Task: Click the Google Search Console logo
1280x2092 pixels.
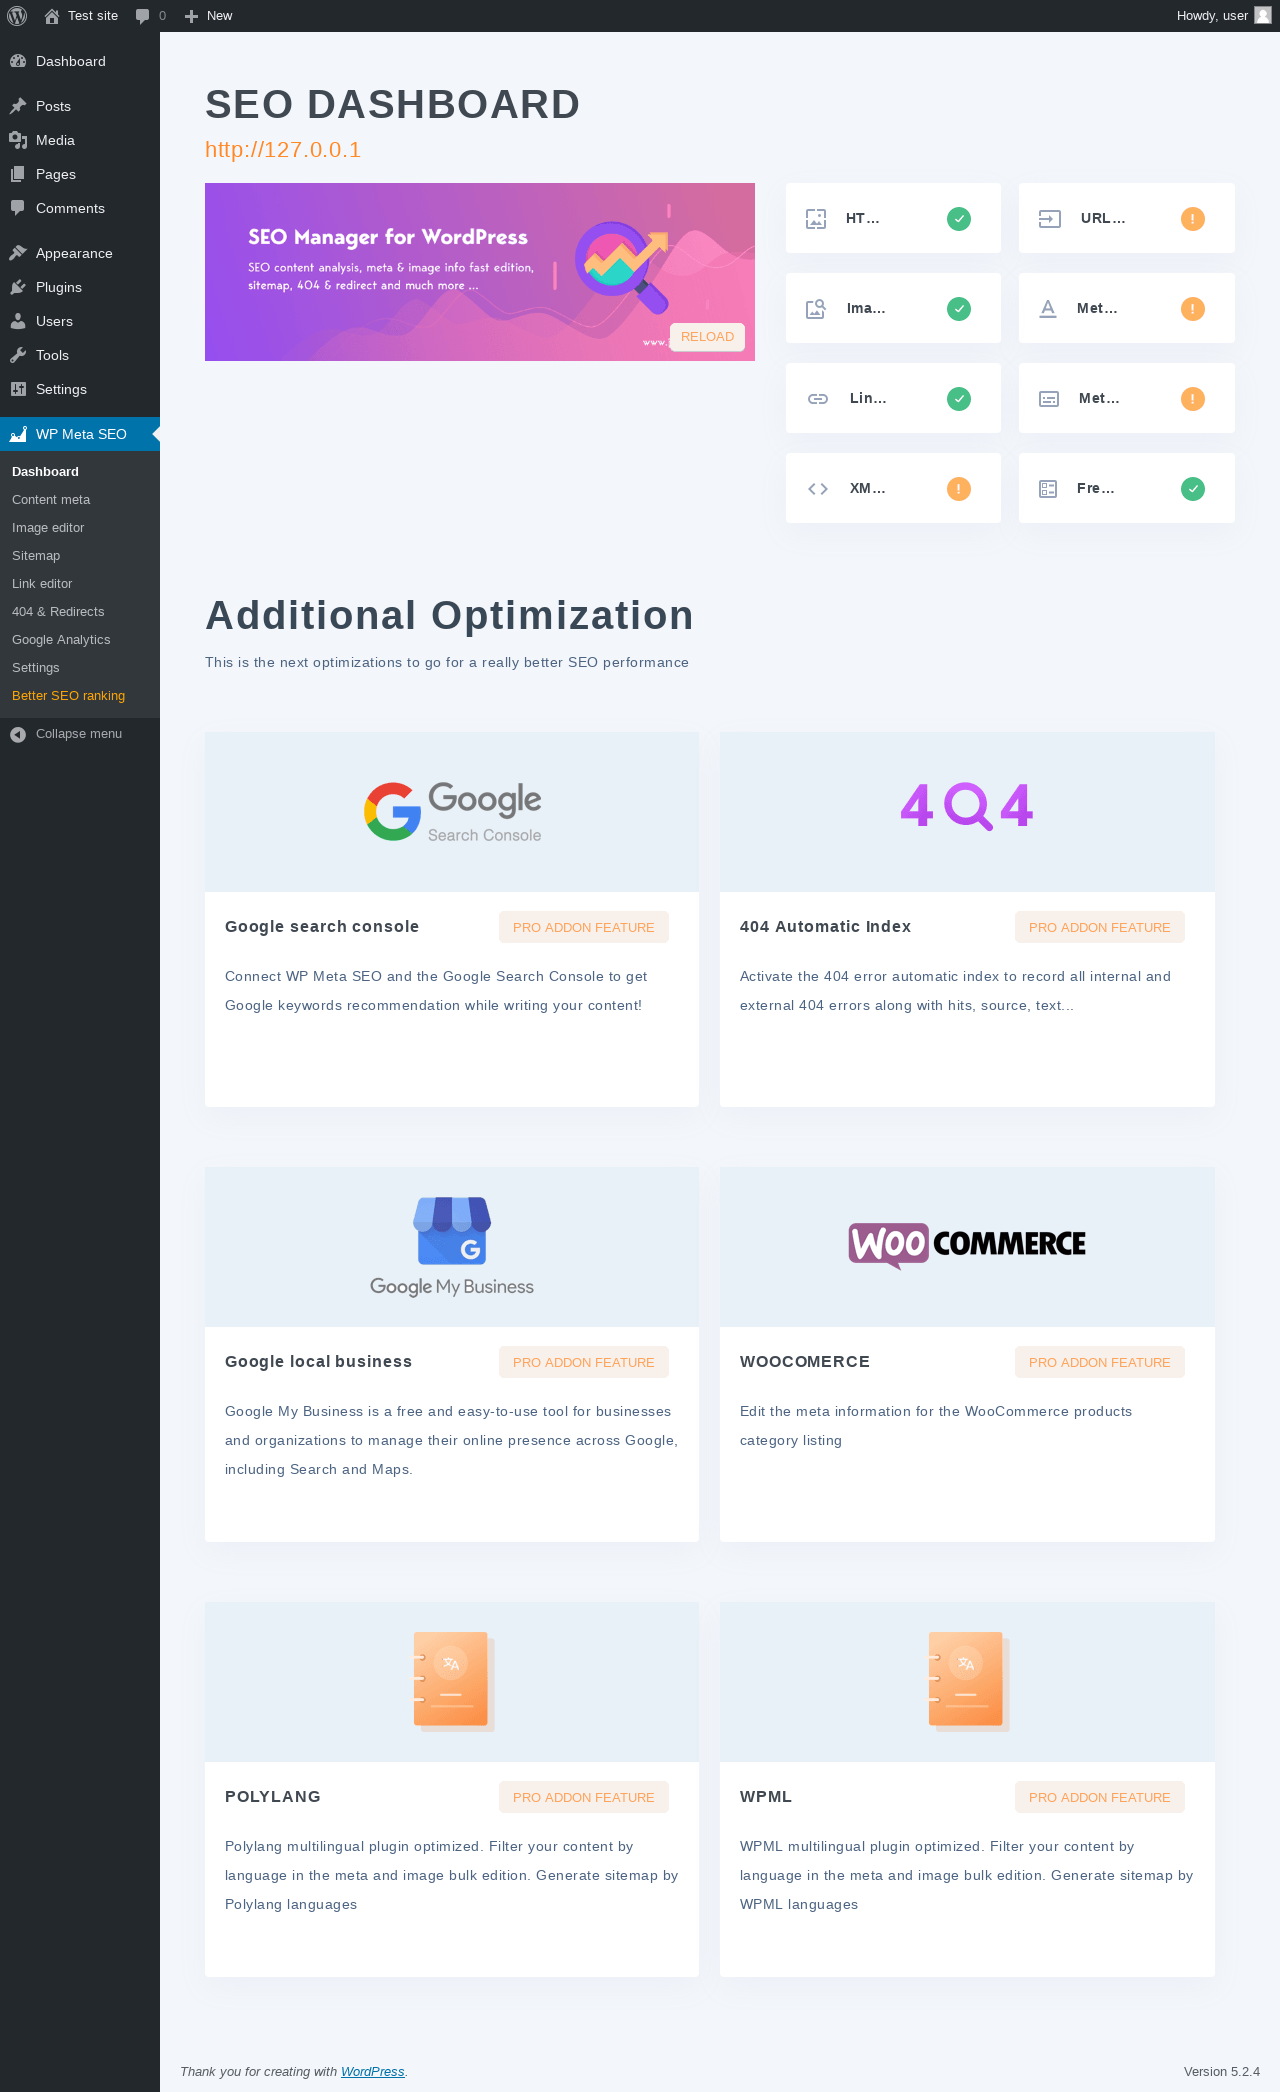Action: click(452, 812)
